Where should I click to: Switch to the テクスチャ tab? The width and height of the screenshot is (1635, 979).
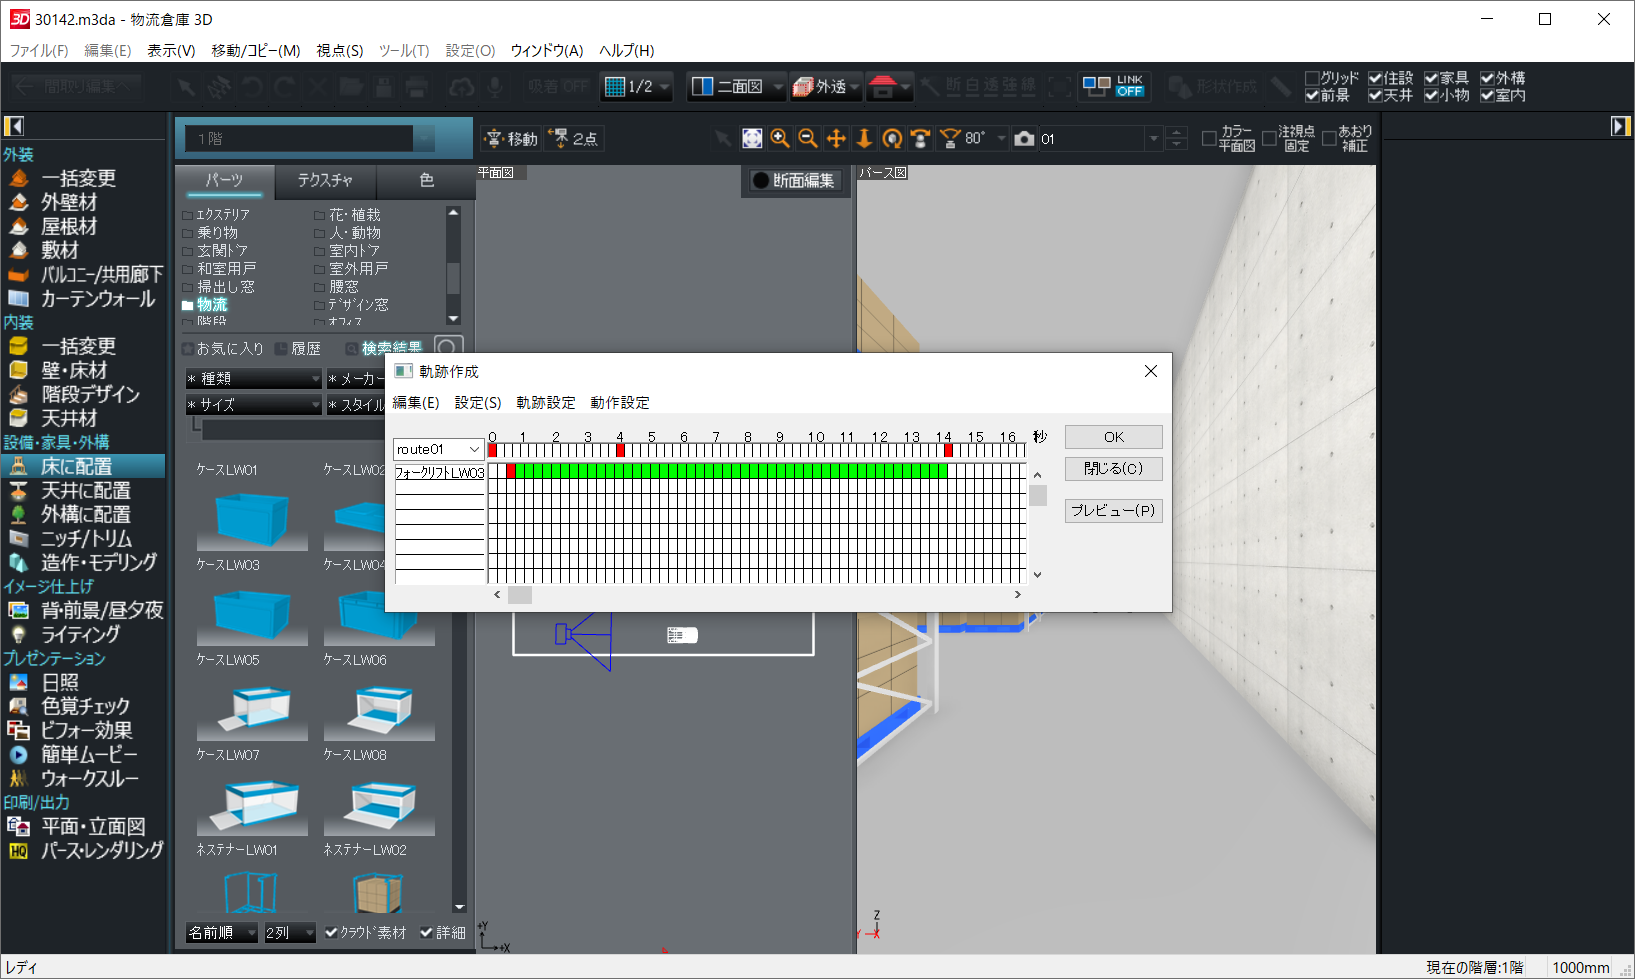click(325, 180)
